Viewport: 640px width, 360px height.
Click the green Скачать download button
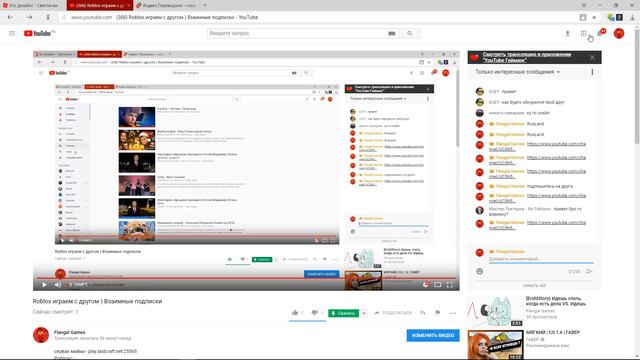click(343, 313)
